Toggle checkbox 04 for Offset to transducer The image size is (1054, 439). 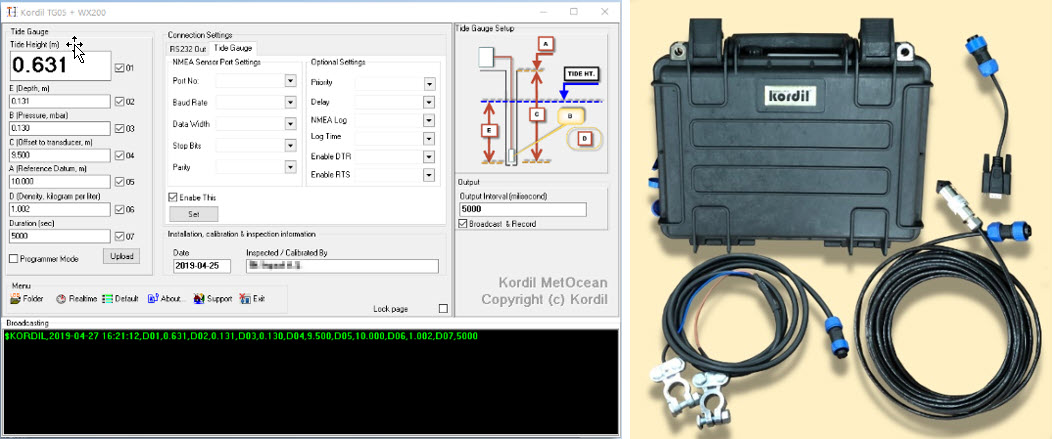pyautogui.click(x=120, y=155)
